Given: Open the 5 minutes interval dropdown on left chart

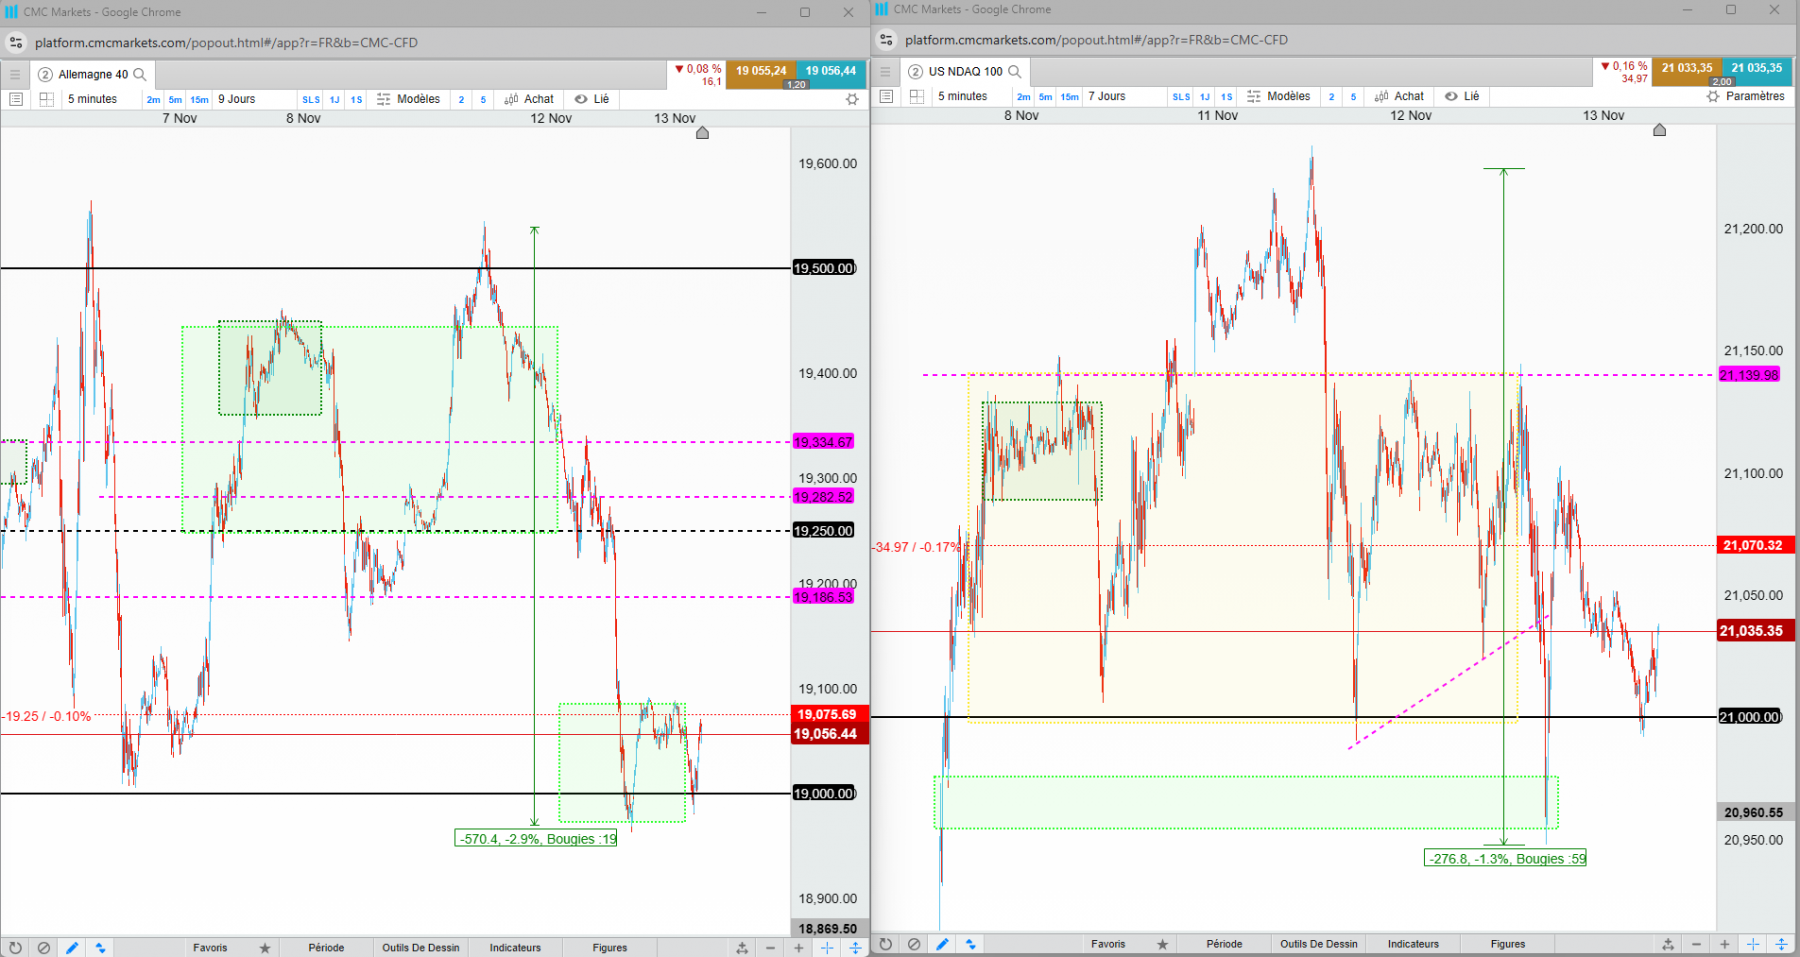Looking at the screenshot, I should (92, 99).
